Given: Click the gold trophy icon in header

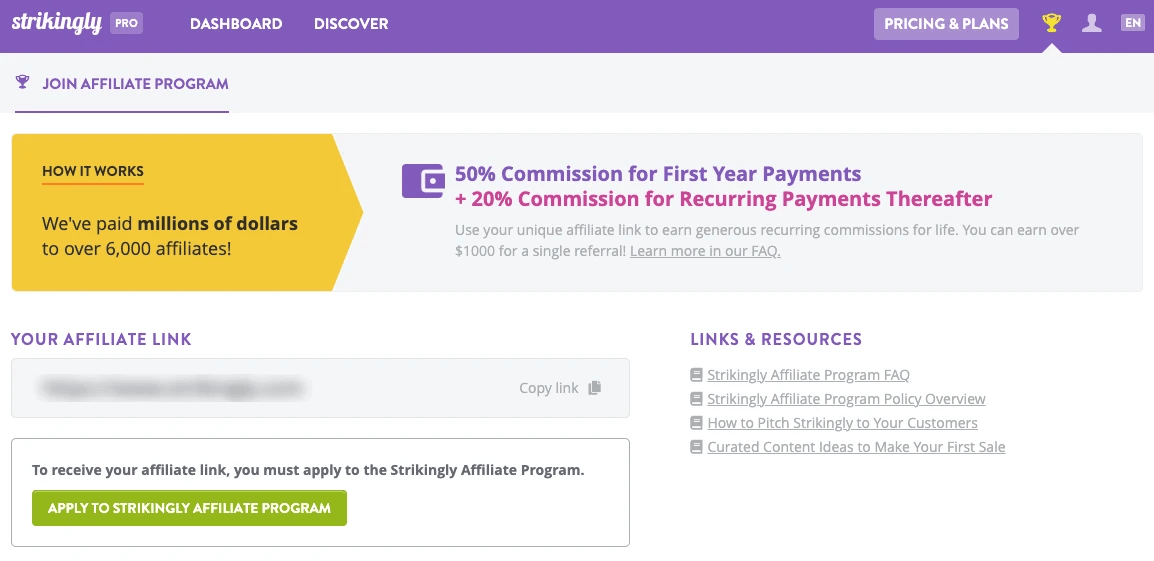Looking at the screenshot, I should click(x=1051, y=22).
